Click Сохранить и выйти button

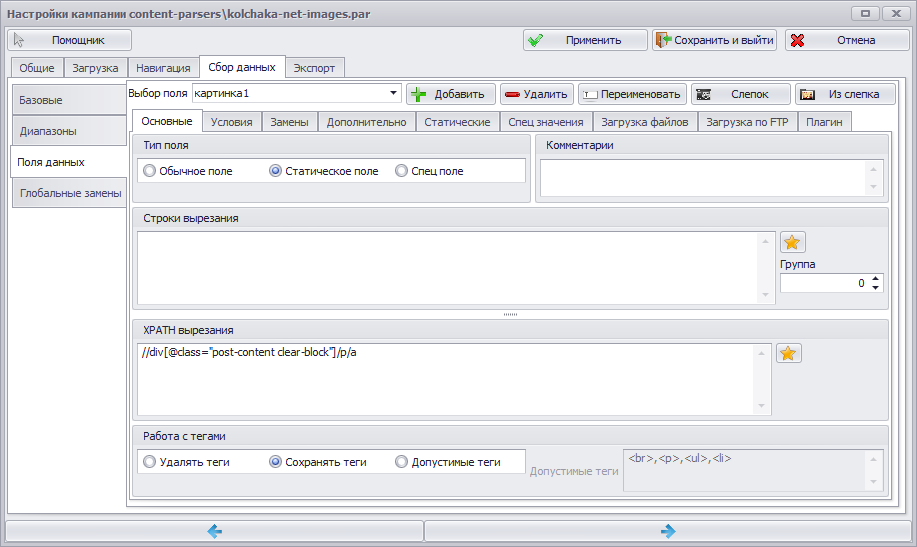tap(714, 40)
